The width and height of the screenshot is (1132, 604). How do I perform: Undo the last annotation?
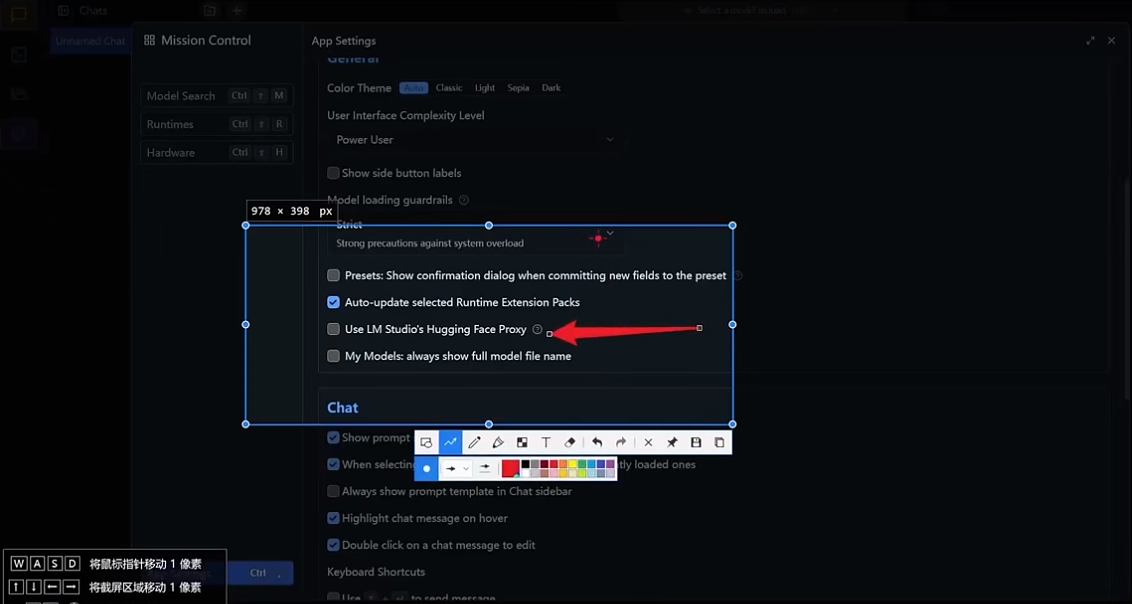point(597,442)
